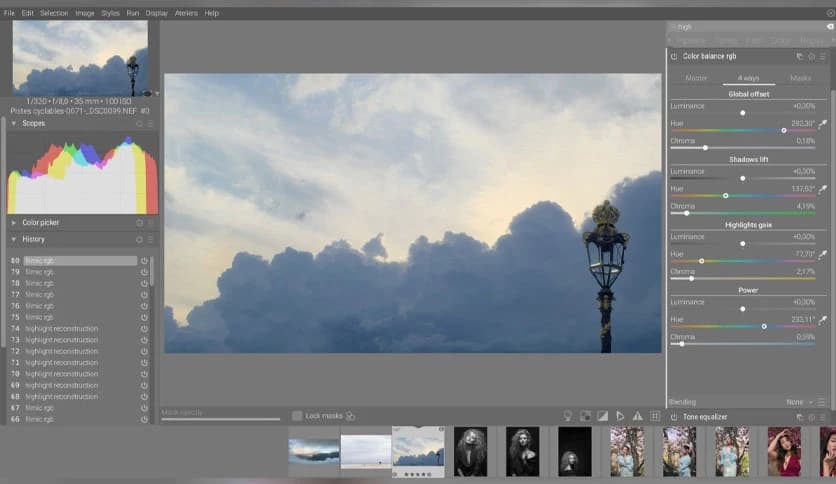This screenshot has height=484, width=836.
Task: Click the lightbulb icon in bottom toolbar
Action: click(568, 416)
